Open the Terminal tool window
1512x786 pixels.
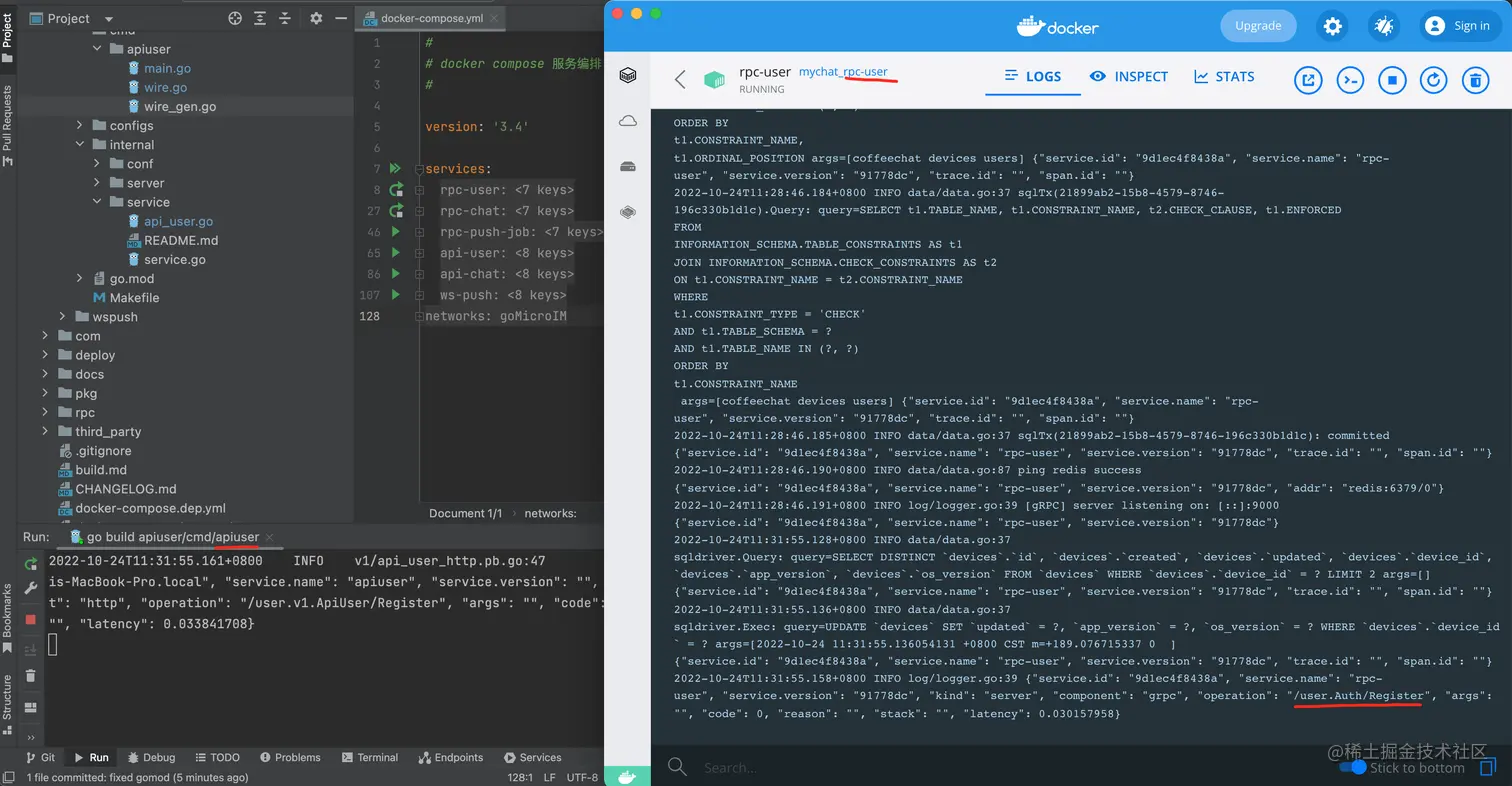pos(369,757)
